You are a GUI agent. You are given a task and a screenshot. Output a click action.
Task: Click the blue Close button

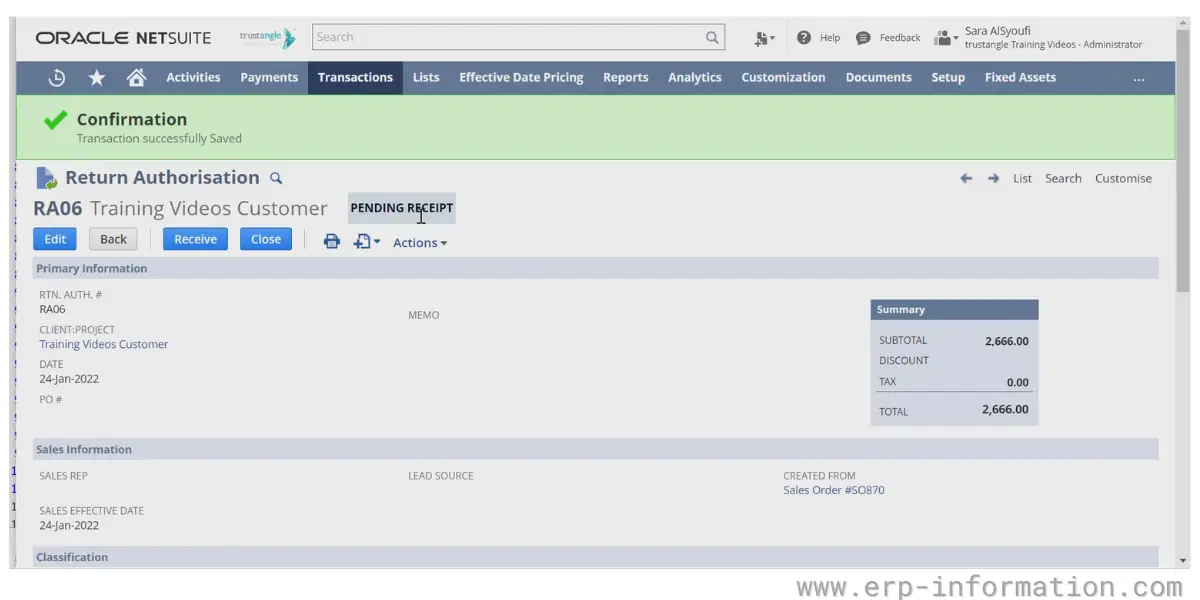[x=266, y=239]
